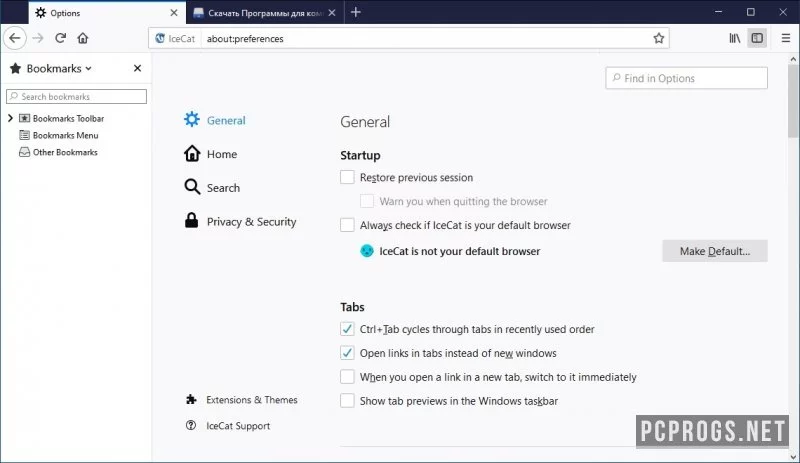The image size is (800, 463).
Task: Enable switch to new tab immediately checkbox
Action: [x=347, y=377]
